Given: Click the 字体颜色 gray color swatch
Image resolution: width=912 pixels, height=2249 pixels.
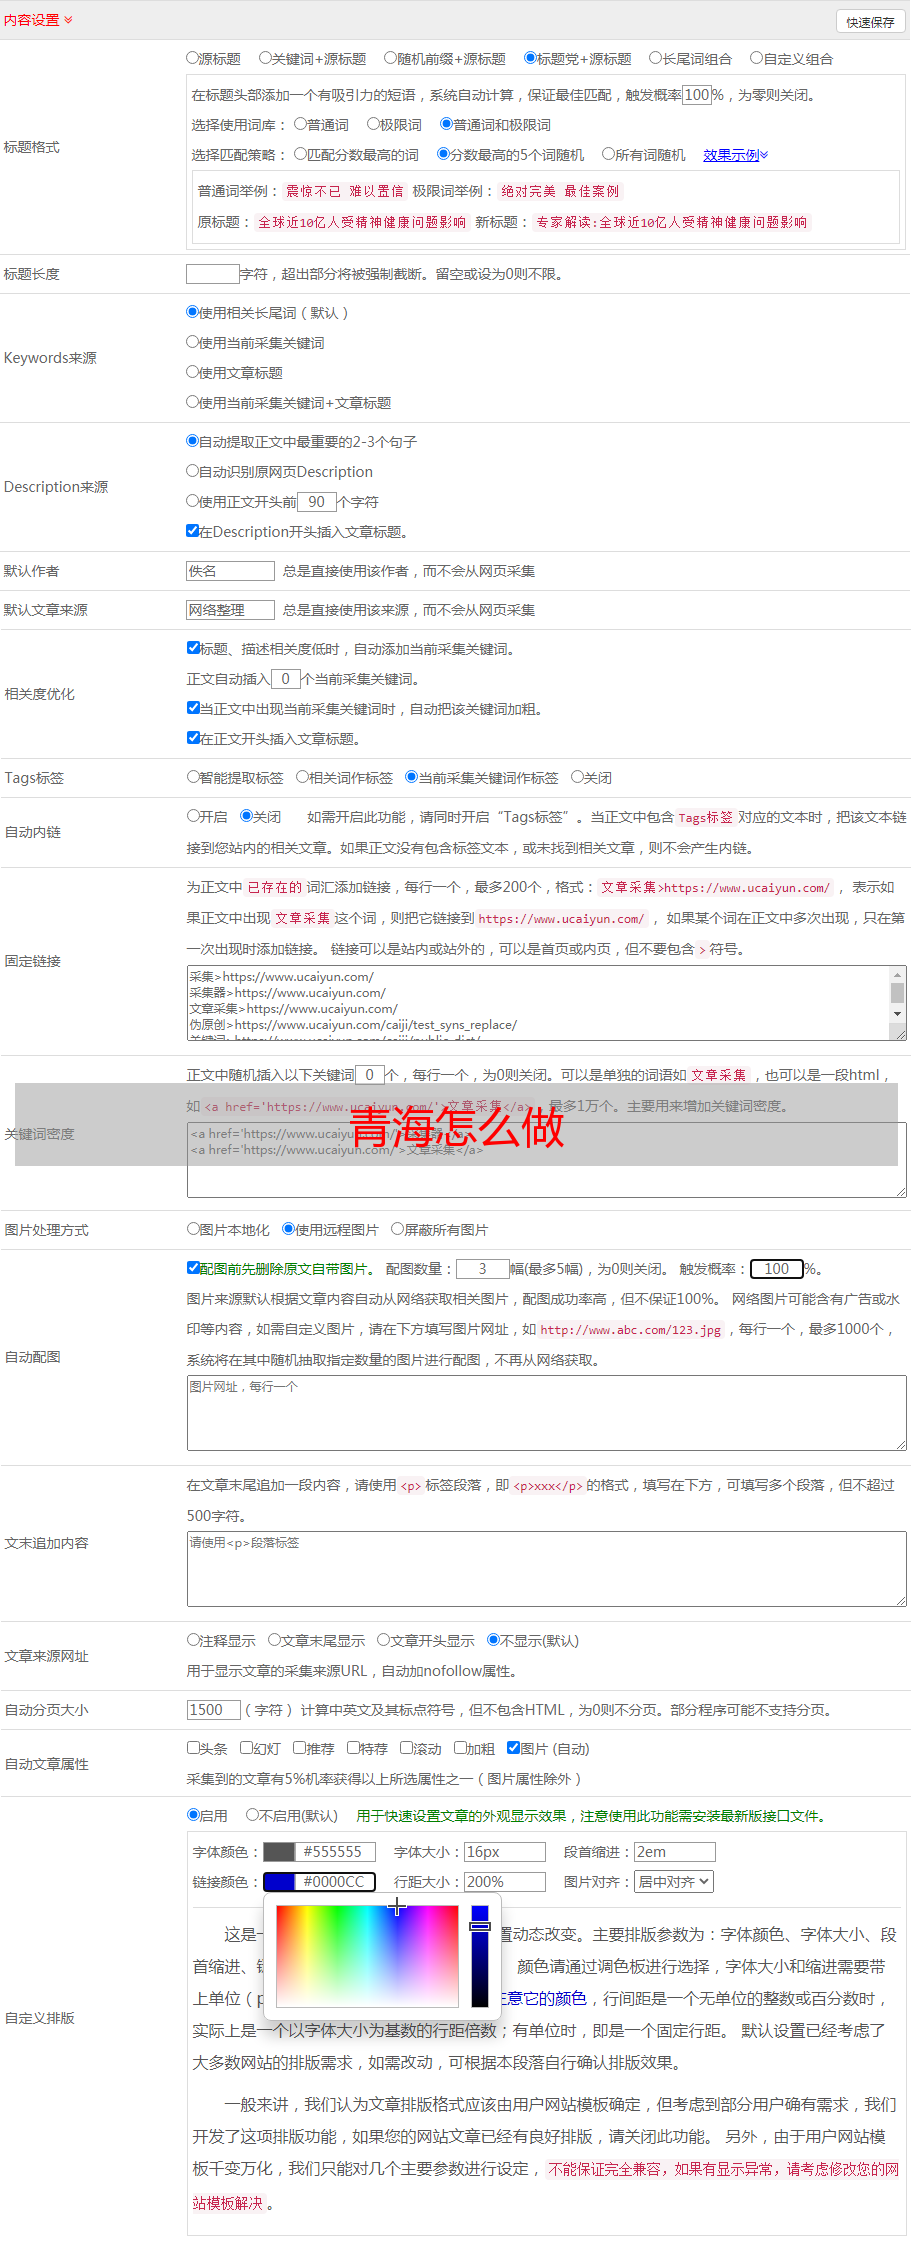Looking at the screenshot, I should (x=279, y=1852).
